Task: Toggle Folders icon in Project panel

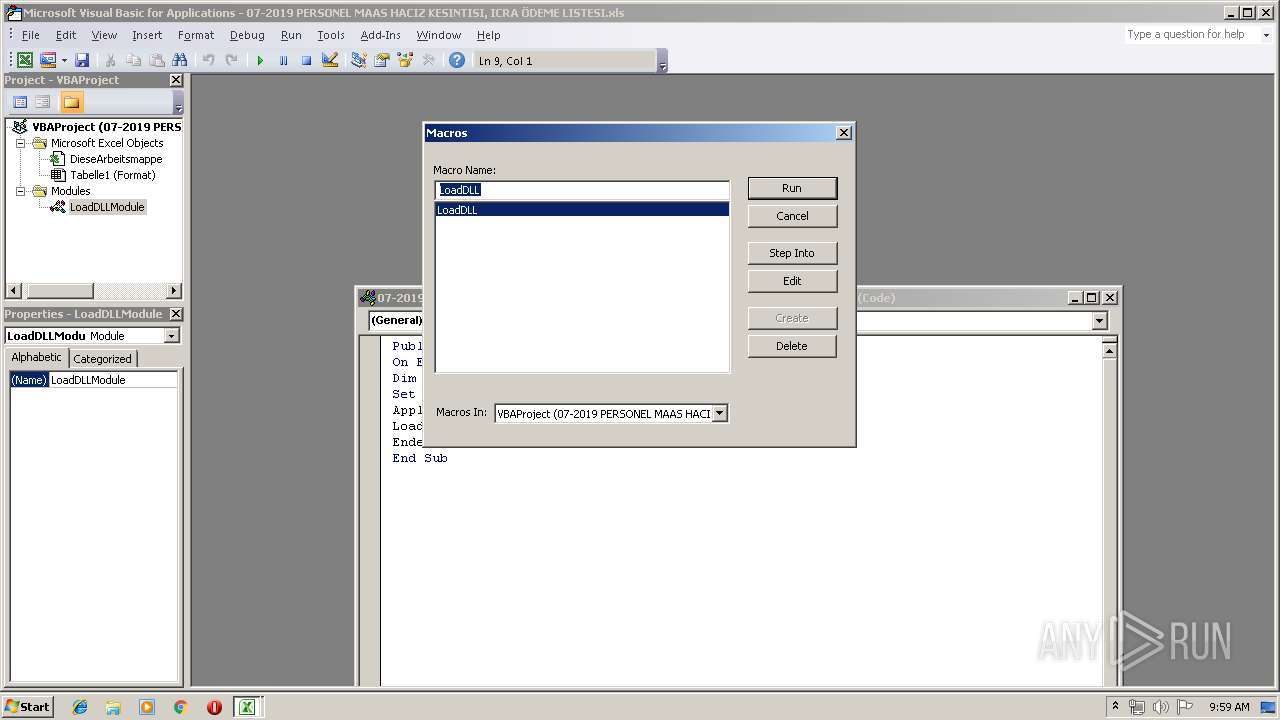Action: (x=71, y=102)
